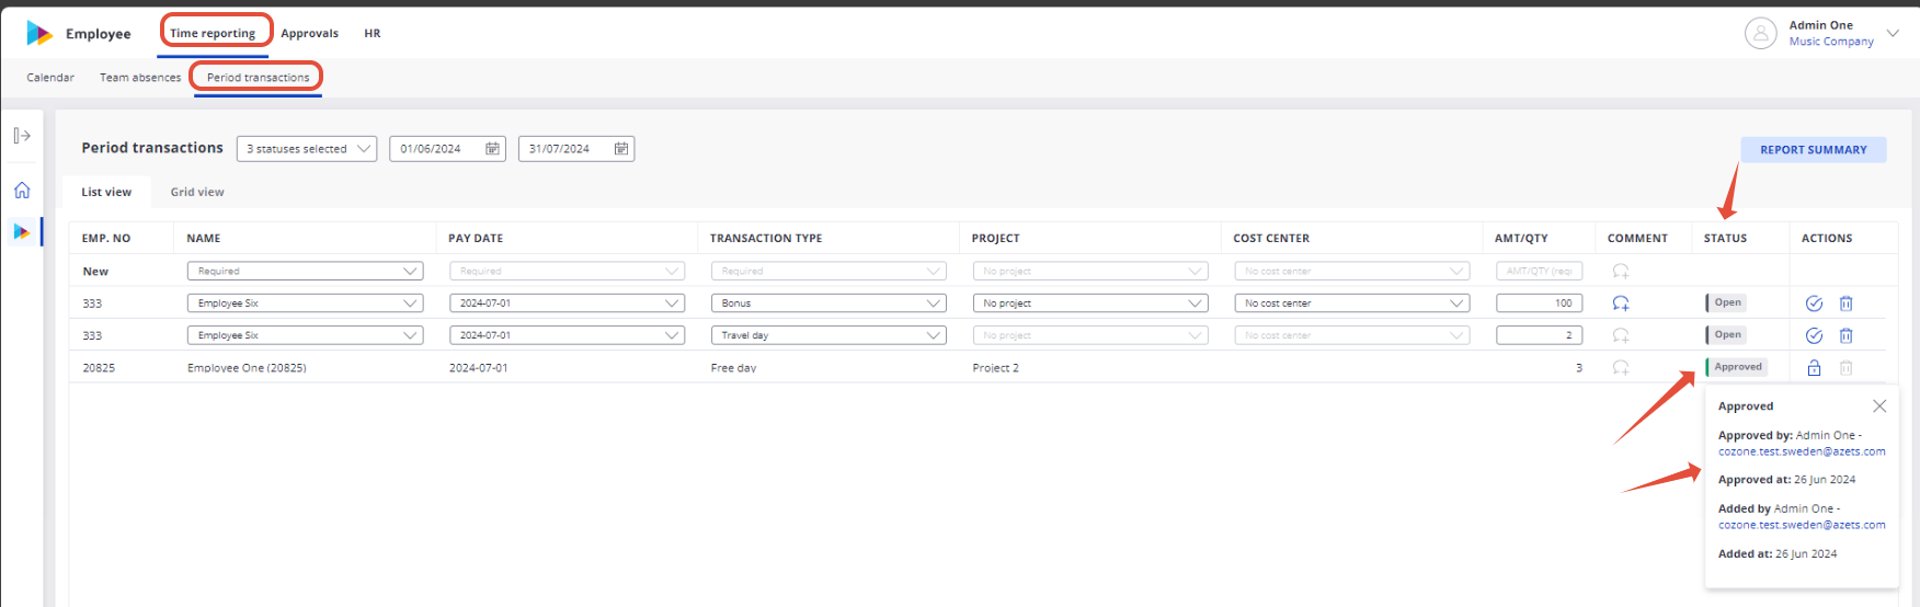
Task: Click the Admin One user avatar
Action: click(1760, 33)
